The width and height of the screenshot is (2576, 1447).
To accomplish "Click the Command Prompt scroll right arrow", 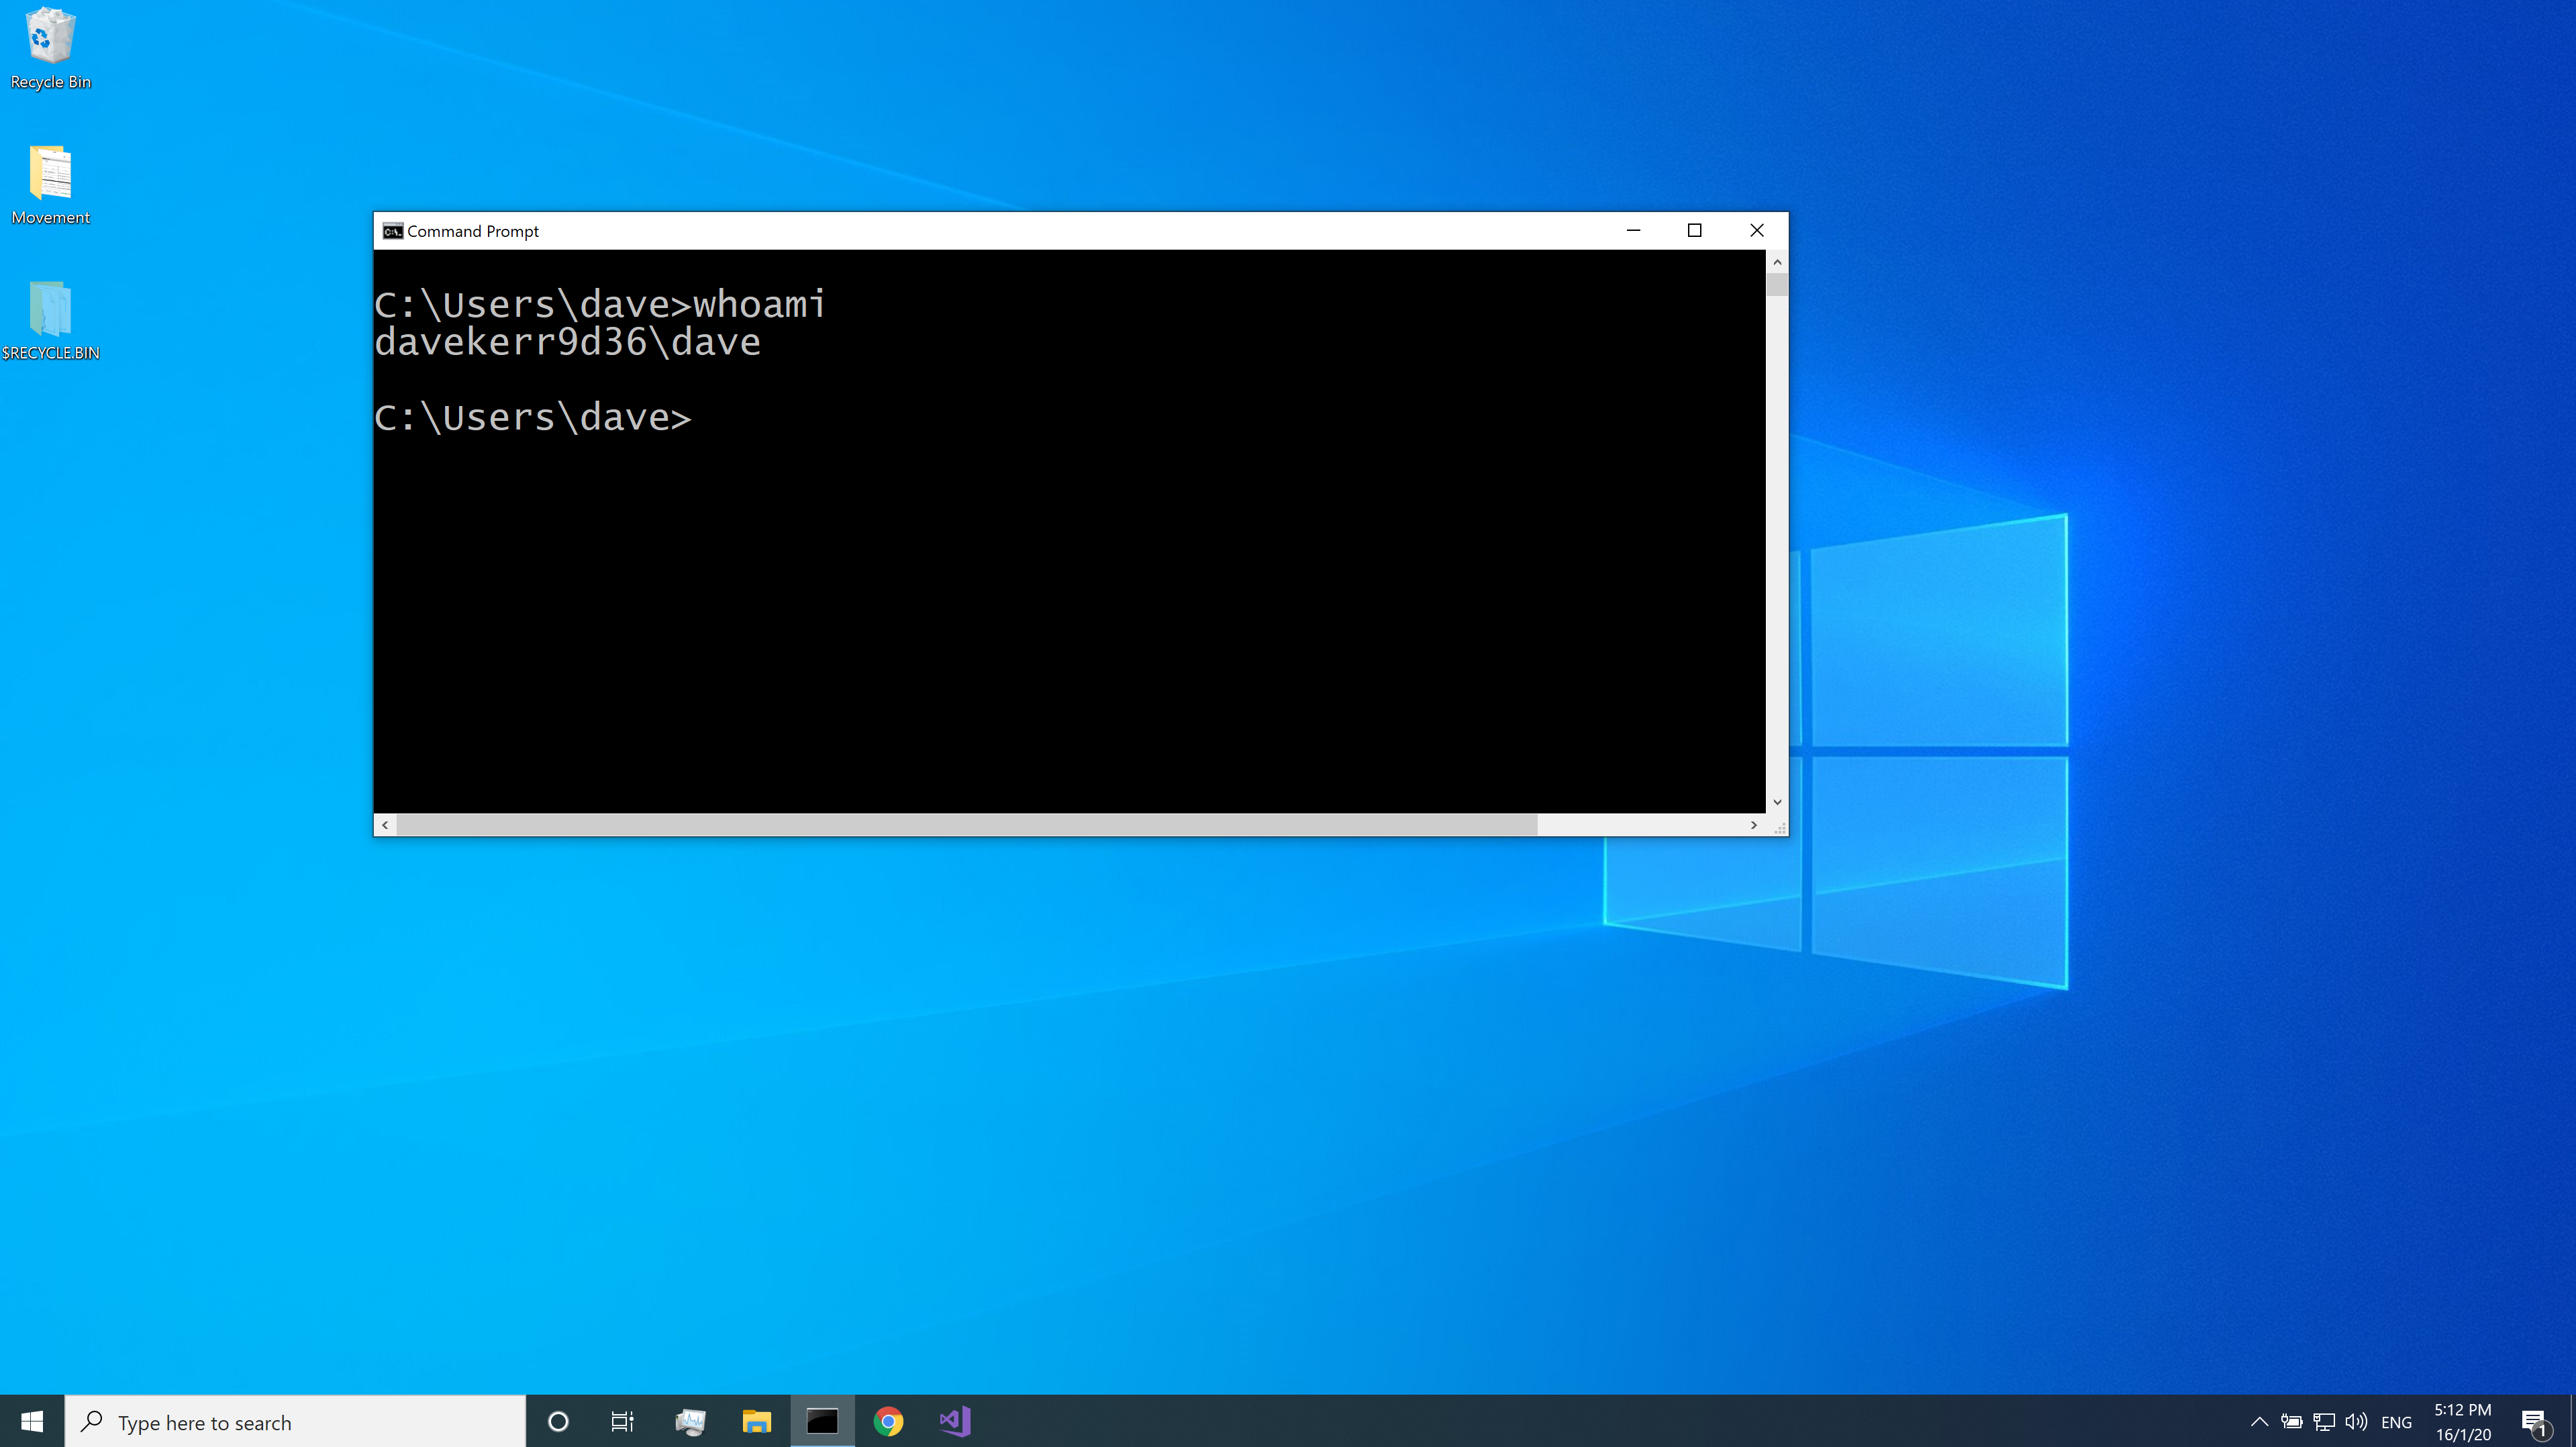I will (1753, 823).
